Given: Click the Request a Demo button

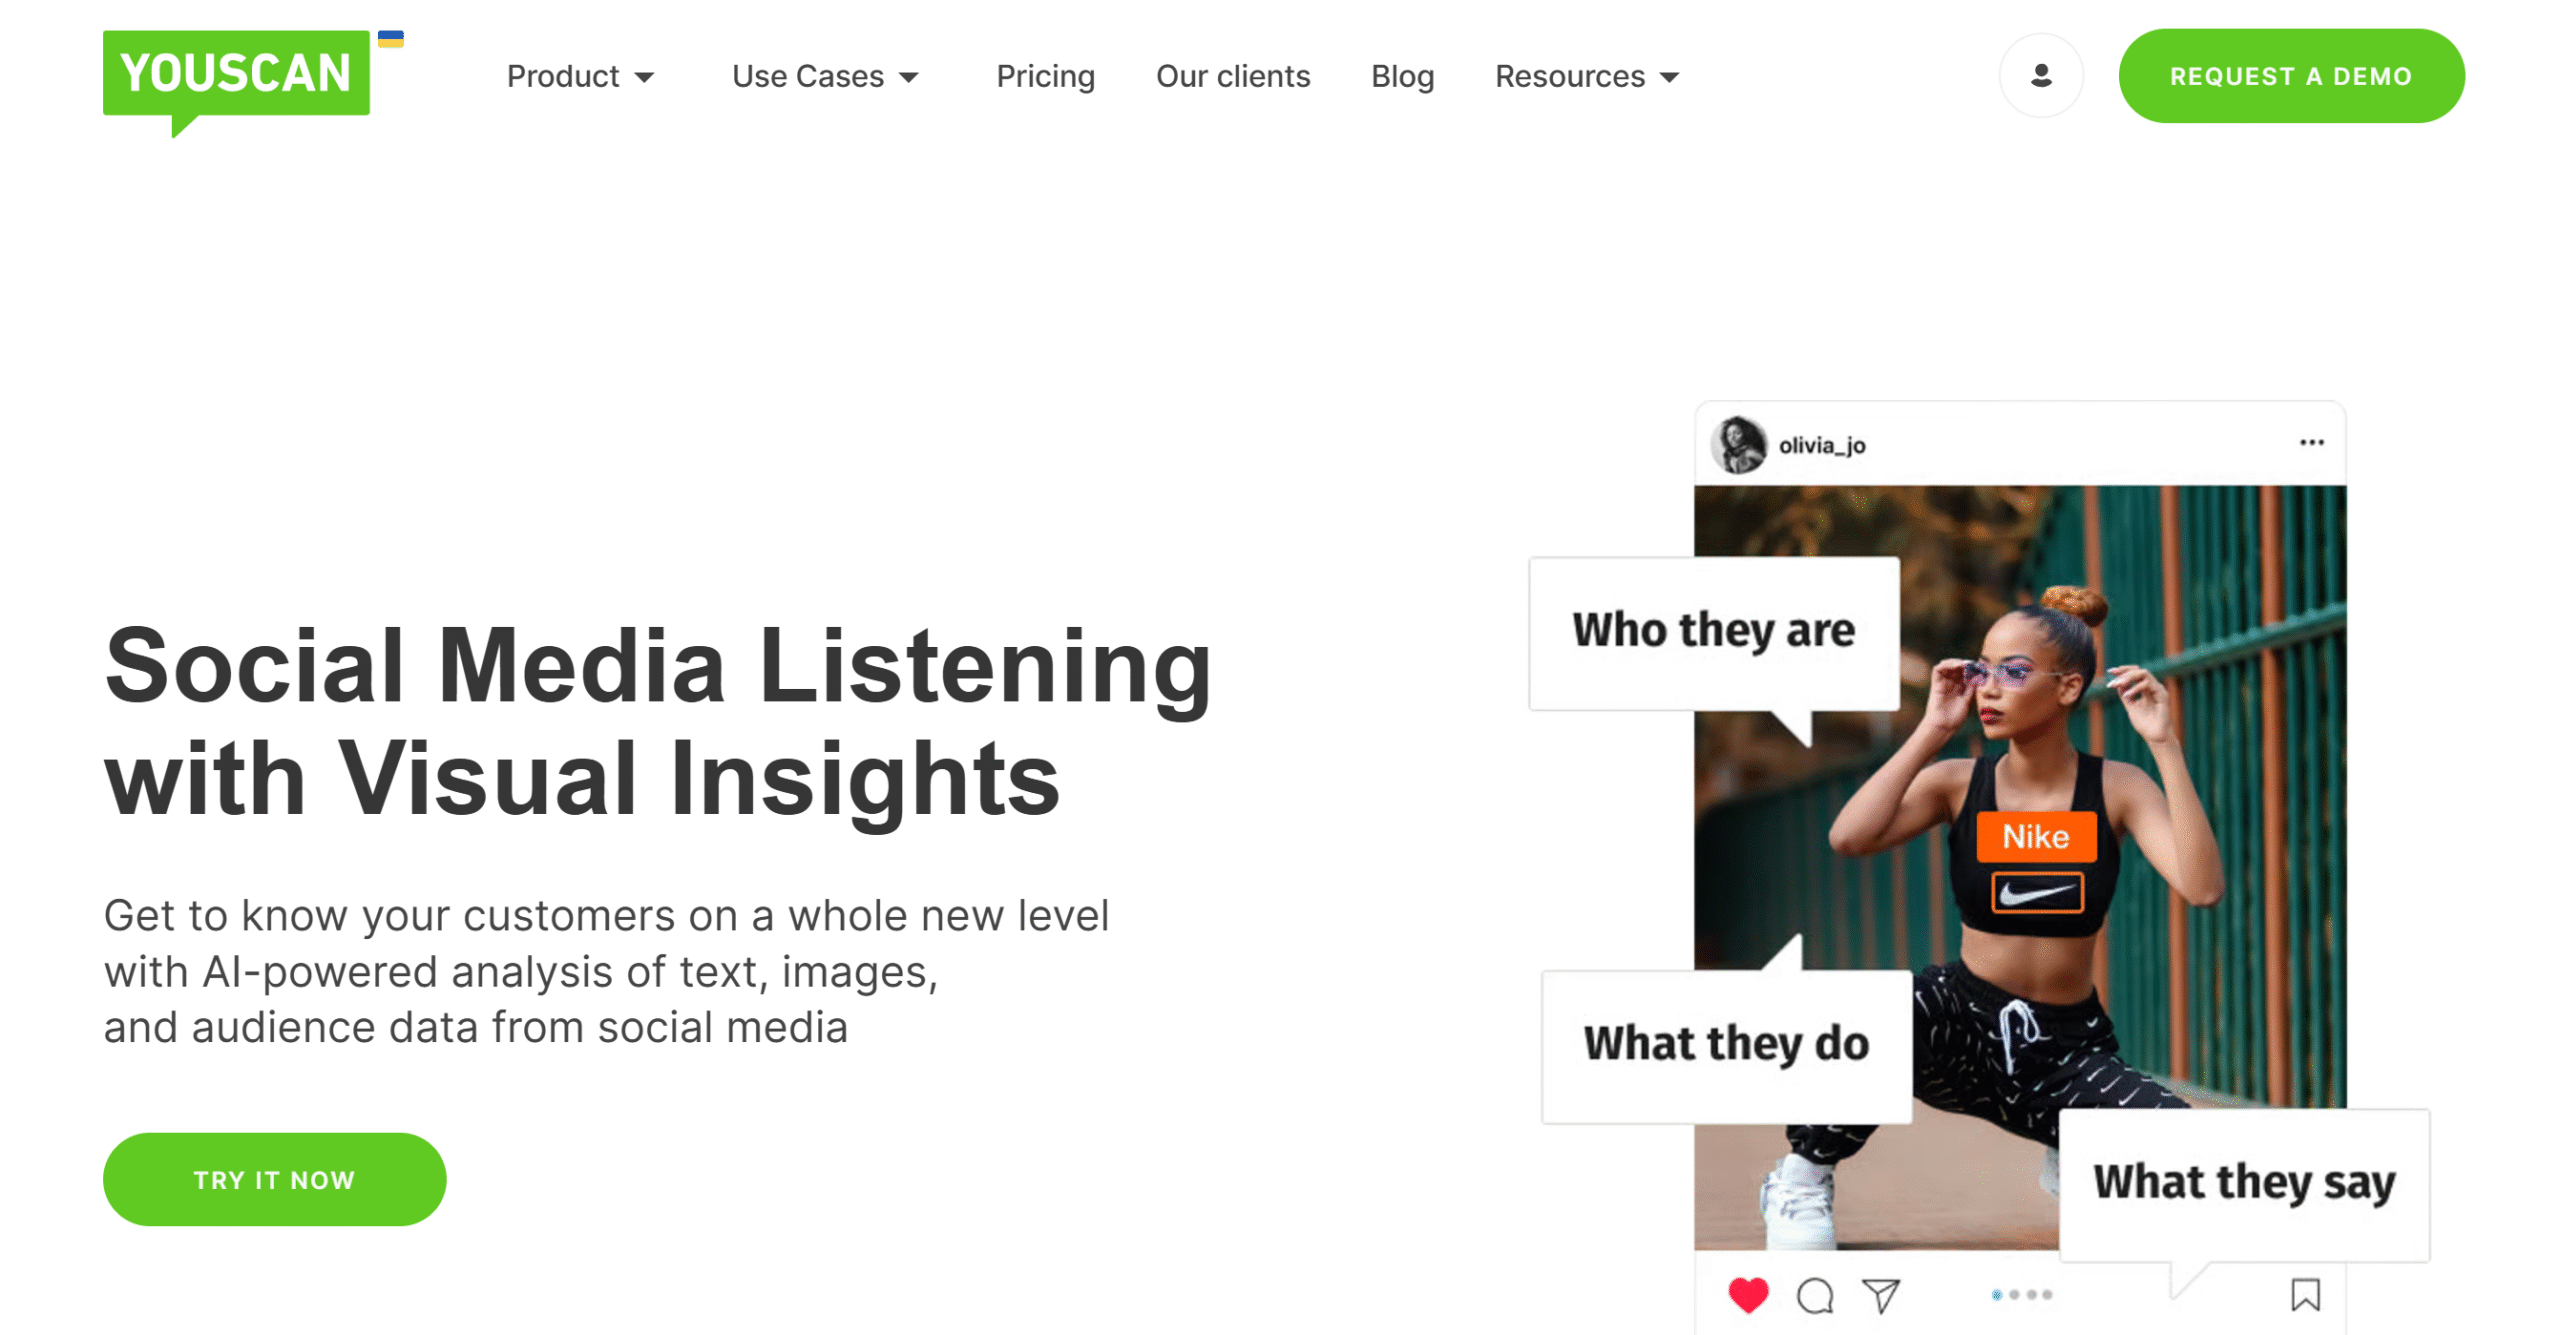Looking at the screenshot, I should click(2291, 76).
